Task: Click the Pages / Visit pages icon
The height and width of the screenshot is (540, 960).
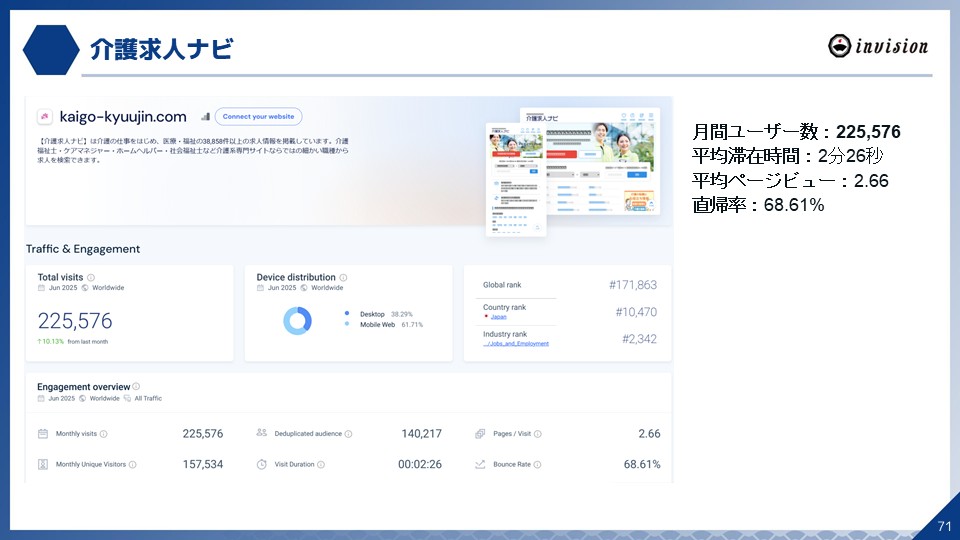Action: click(480, 433)
